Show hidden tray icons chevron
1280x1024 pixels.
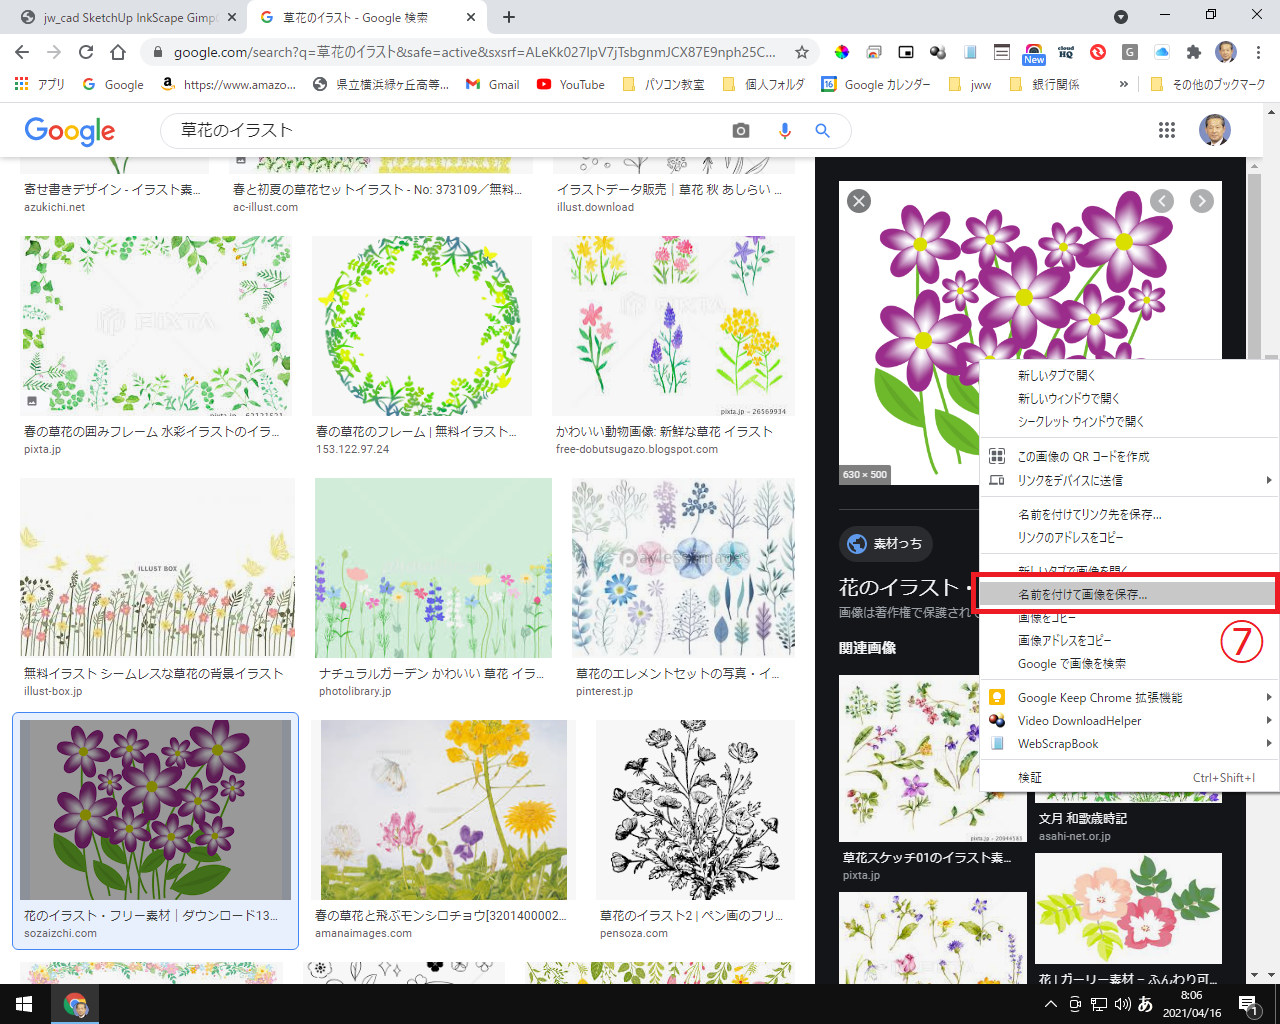1050,1004
